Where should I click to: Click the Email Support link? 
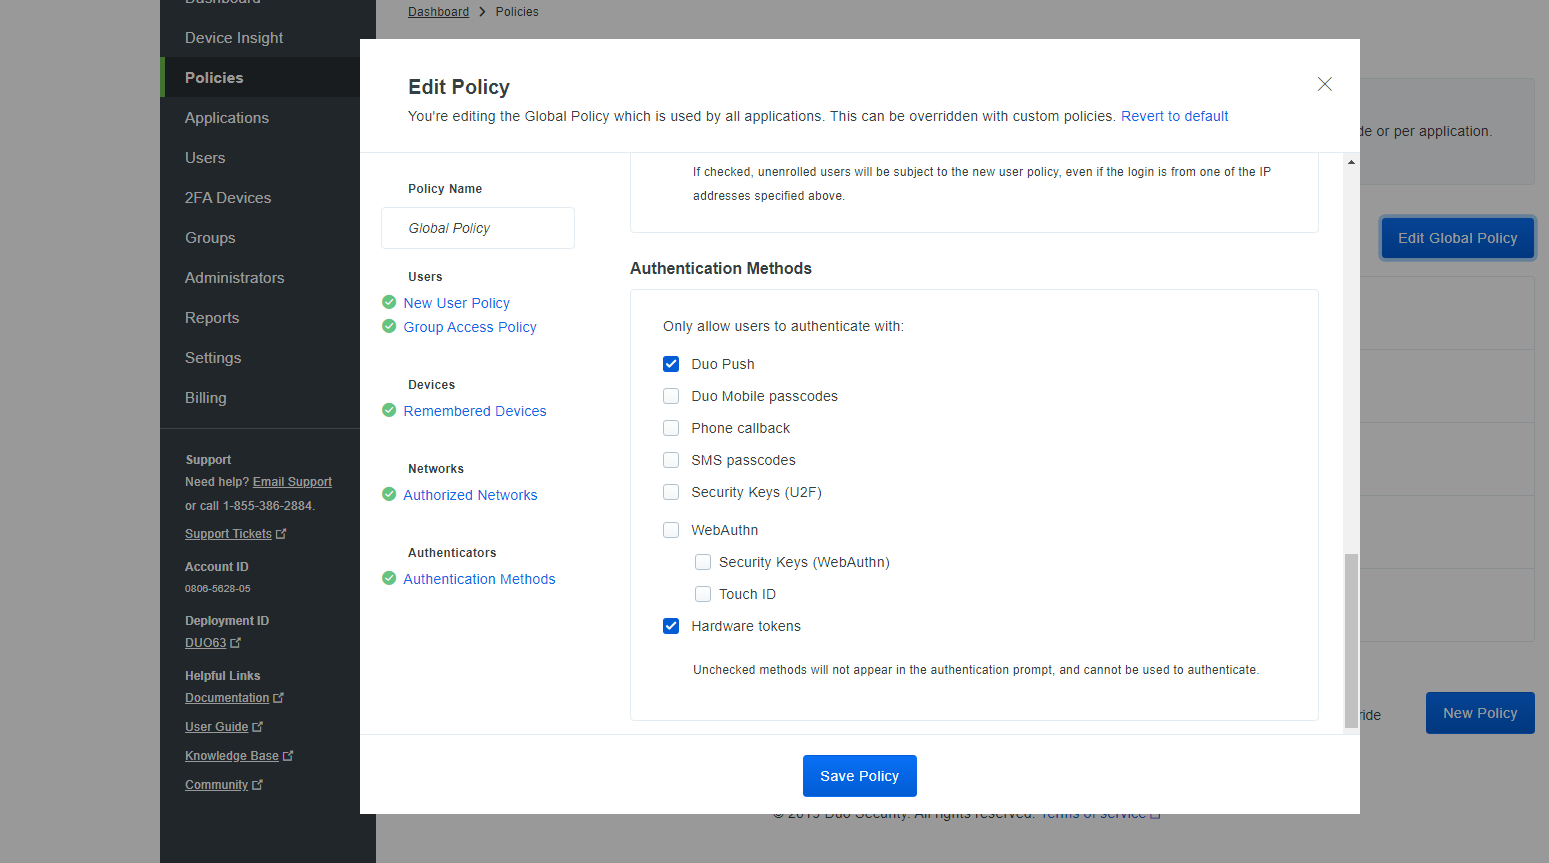292,482
